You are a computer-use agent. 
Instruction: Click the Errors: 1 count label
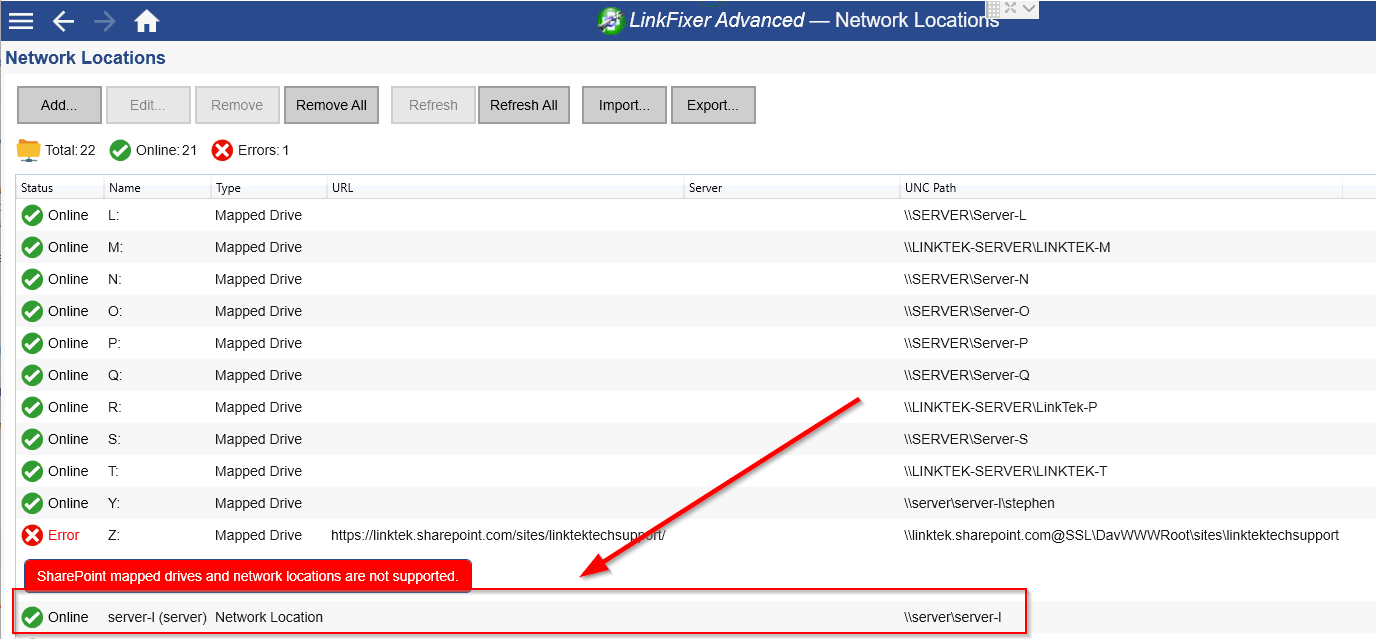tap(263, 150)
